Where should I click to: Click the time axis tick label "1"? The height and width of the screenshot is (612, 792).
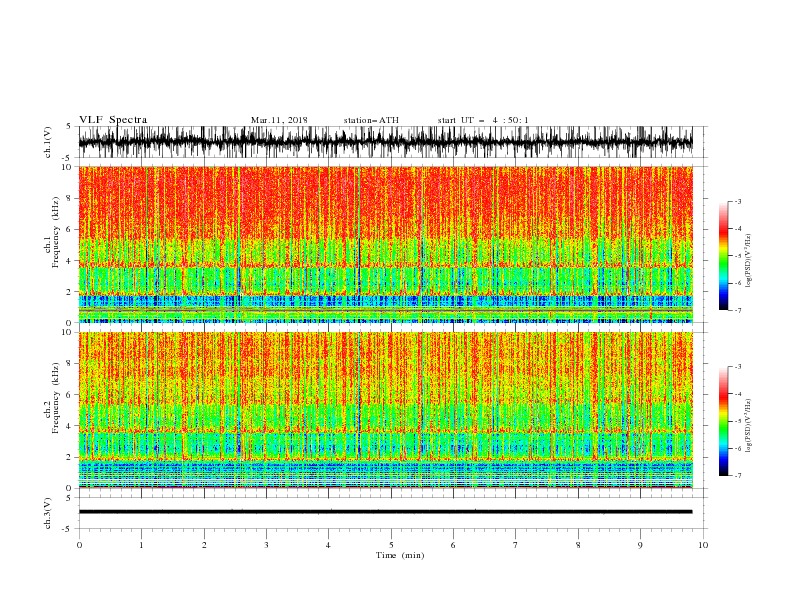[x=141, y=545]
